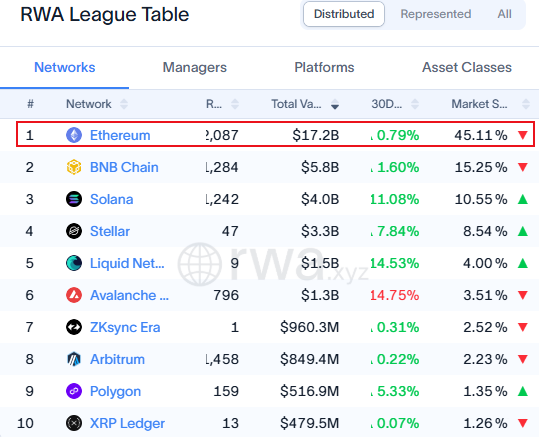
Task: Click the Arbitrum logo icon
Action: (x=74, y=359)
